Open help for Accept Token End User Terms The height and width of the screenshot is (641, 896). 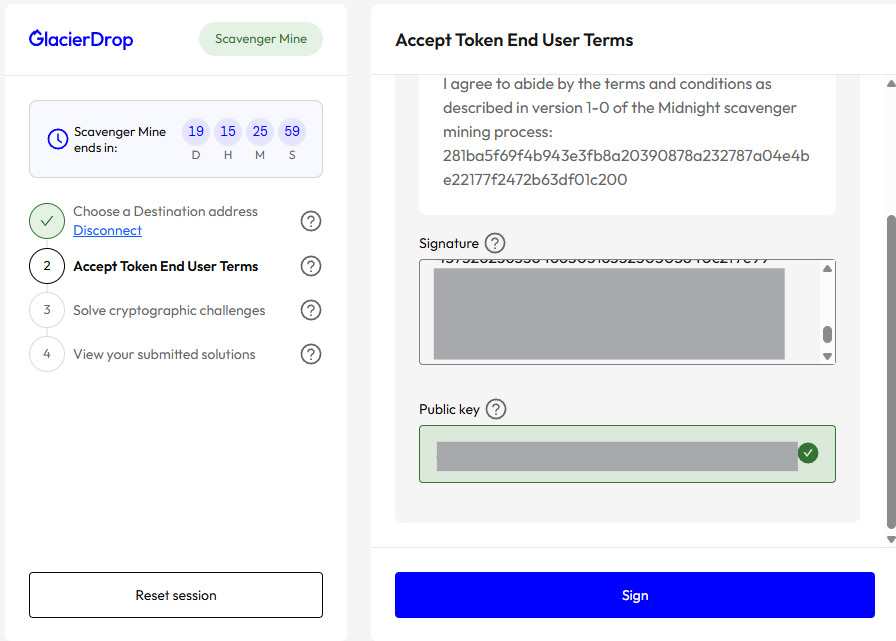pyautogui.click(x=311, y=266)
